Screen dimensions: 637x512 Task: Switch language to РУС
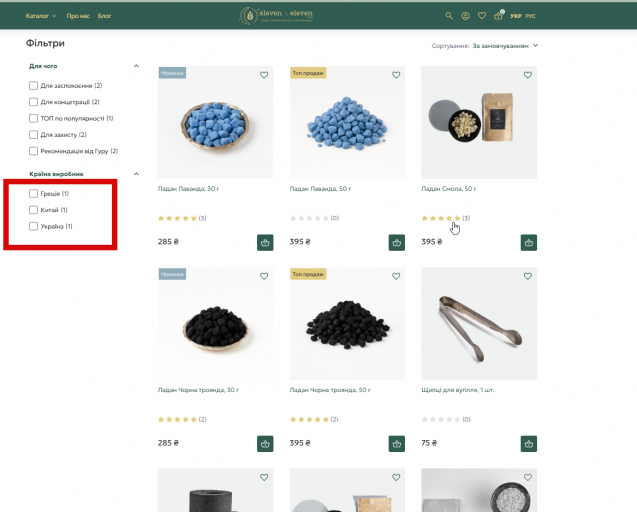click(531, 16)
